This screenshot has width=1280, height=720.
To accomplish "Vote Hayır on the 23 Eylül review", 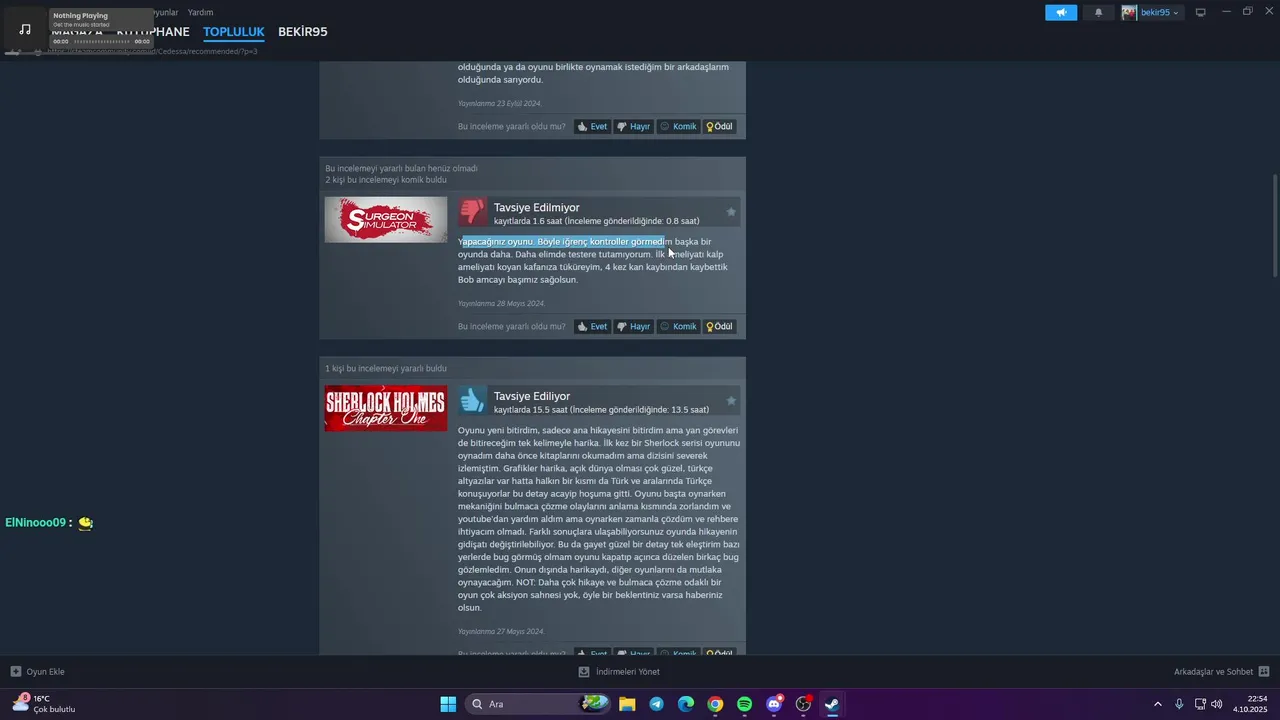I will point(633,127).
